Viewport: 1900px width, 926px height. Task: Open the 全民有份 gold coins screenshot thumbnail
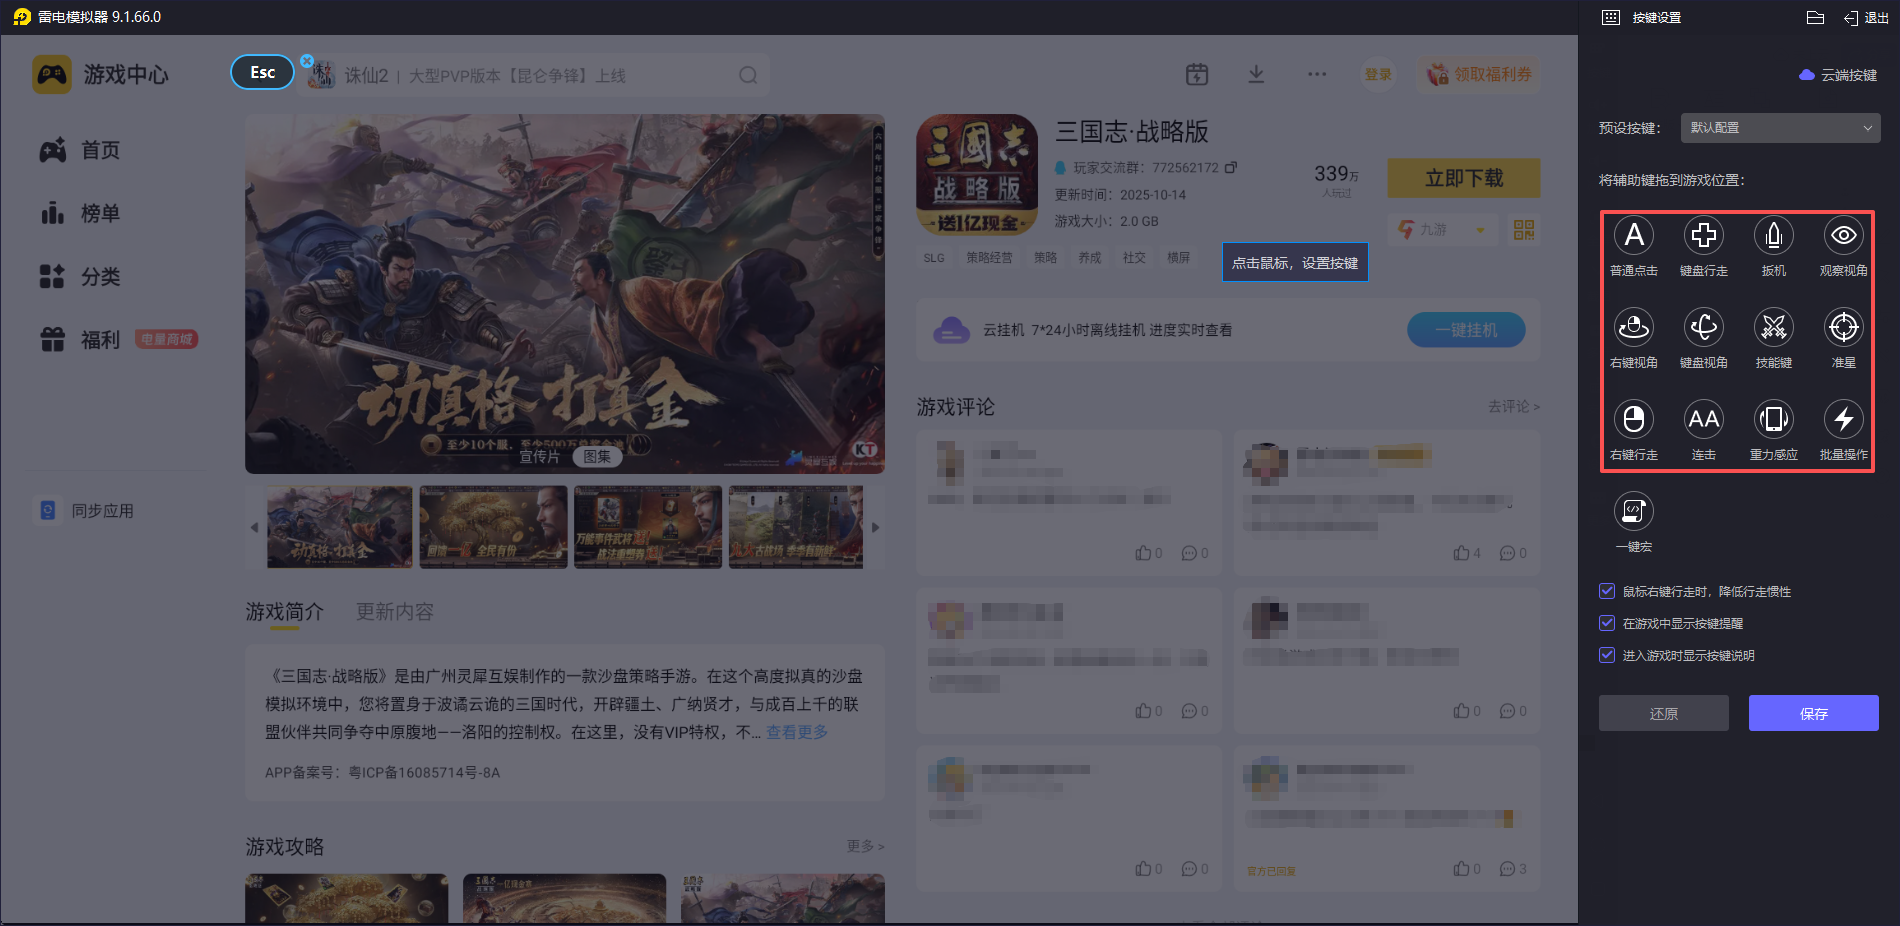[494, 527]
